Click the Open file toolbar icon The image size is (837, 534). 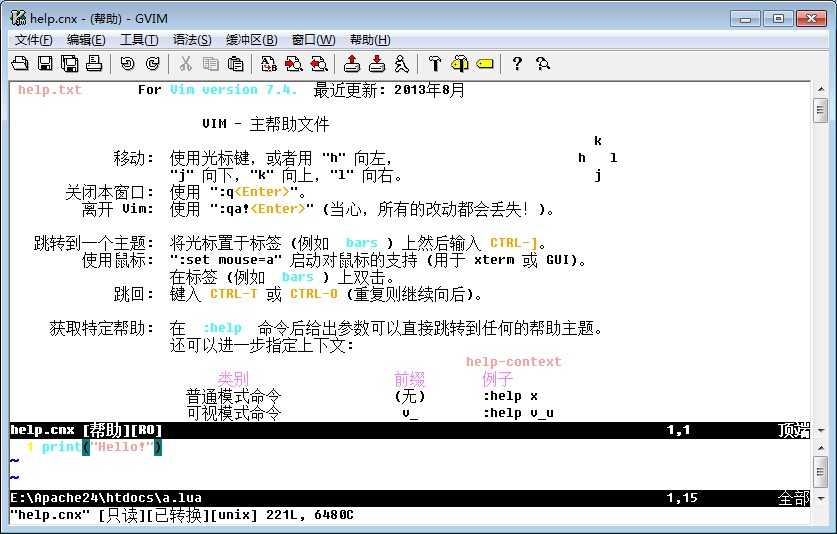point(20,64)
